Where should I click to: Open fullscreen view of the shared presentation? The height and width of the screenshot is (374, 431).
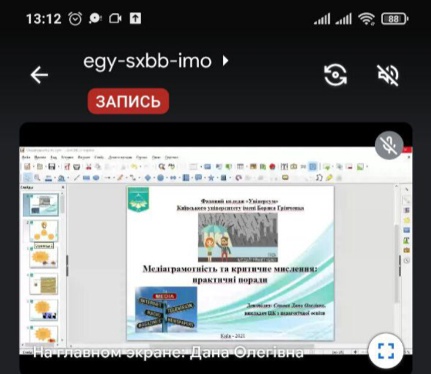pos(386,351)
